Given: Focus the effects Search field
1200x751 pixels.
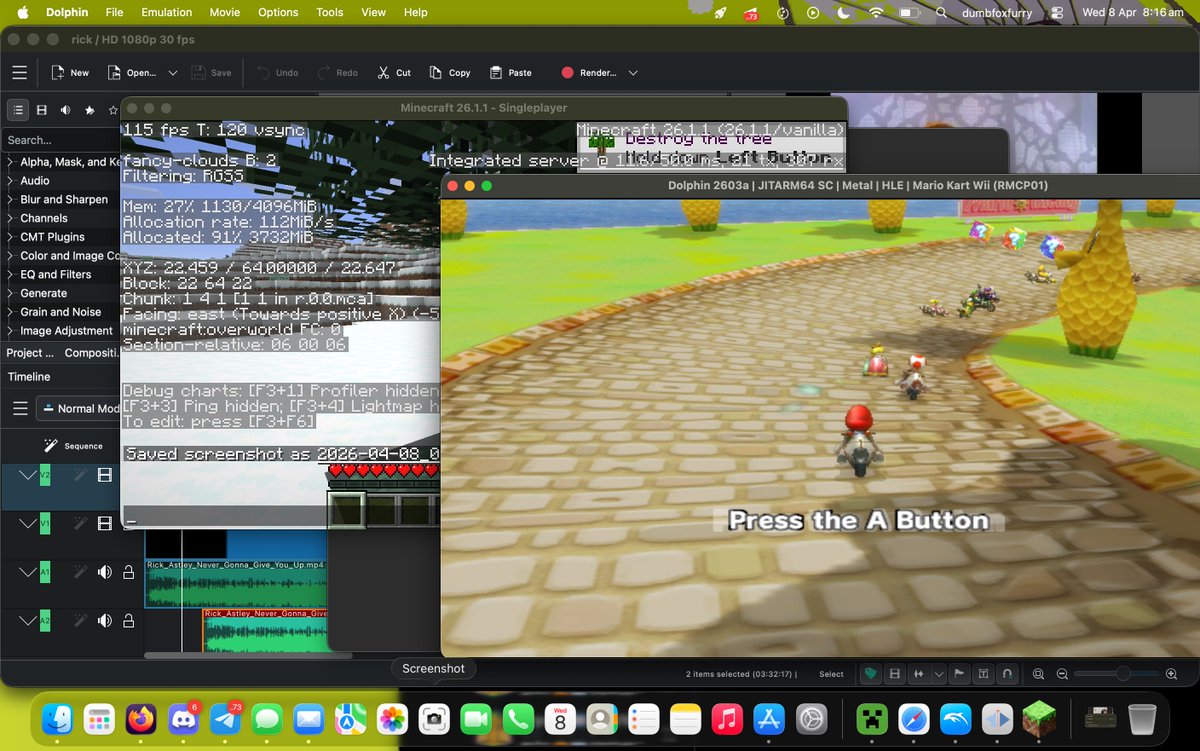Looking at the screenshot, I should 62,140.
